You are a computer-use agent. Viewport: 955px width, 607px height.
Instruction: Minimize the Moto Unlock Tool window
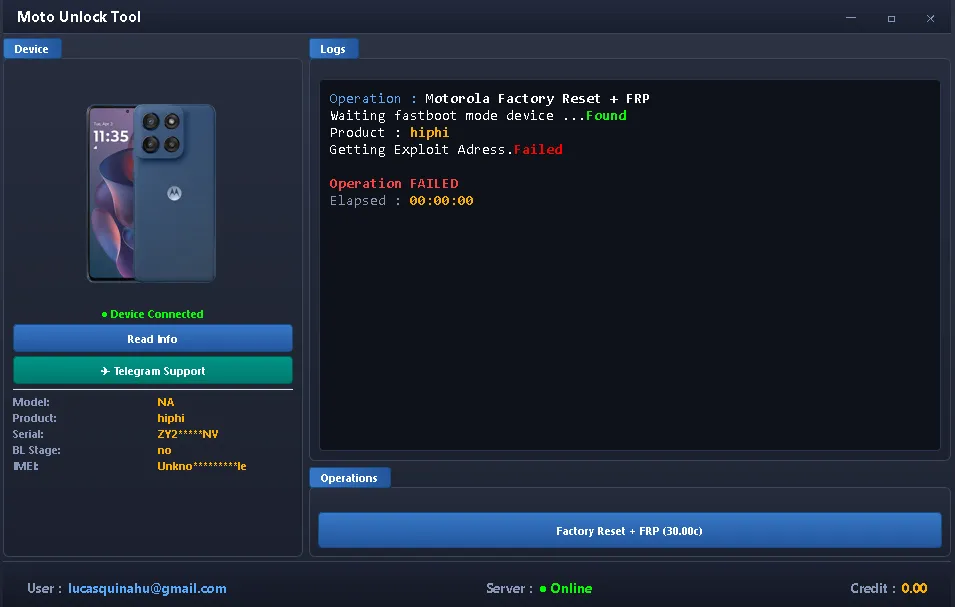point(851,17)
